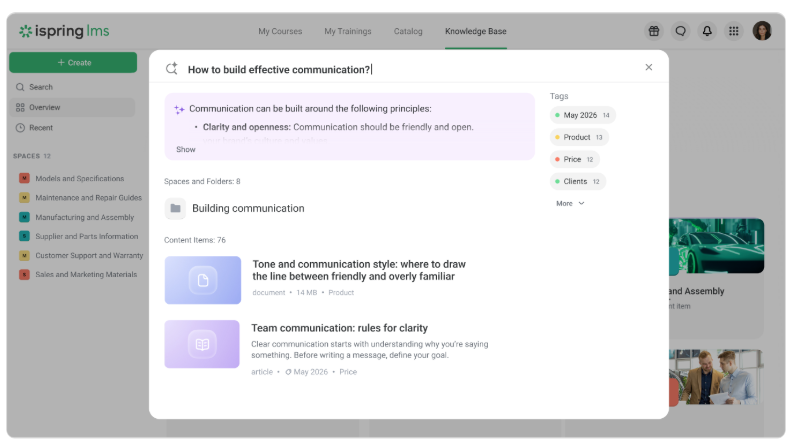Select the Knowledge Base tab

tap(475, 31)
